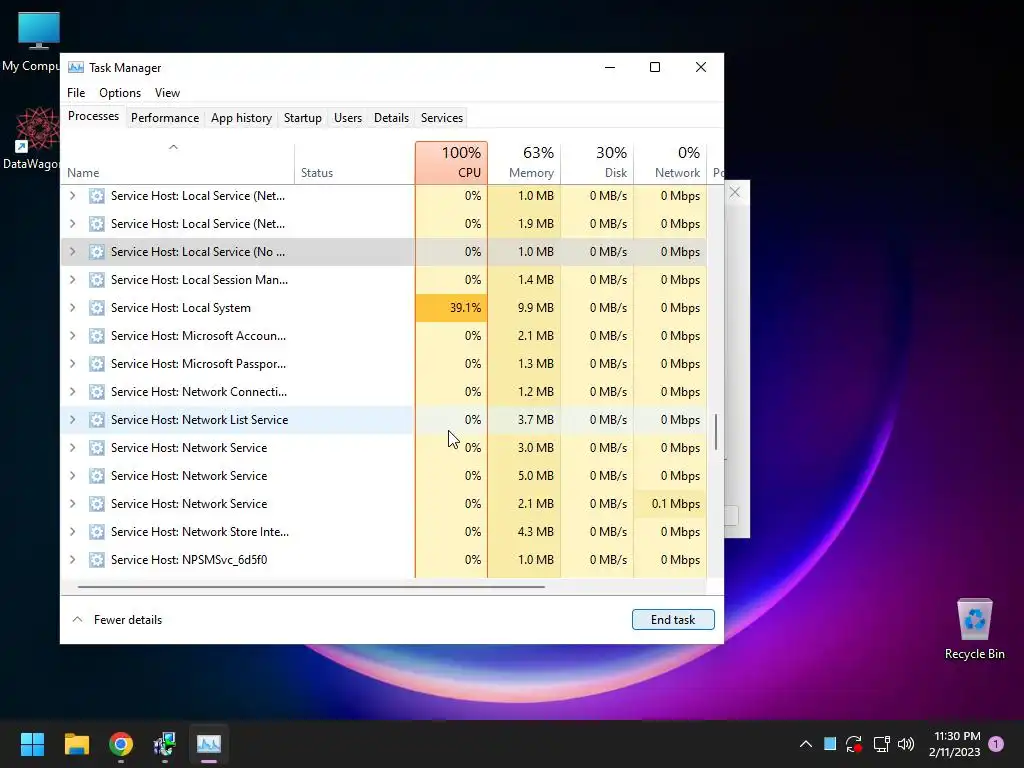This screenshot has height=768, width=1024.
Task: Expand Service Host: Local System
Action: point(72,308)
